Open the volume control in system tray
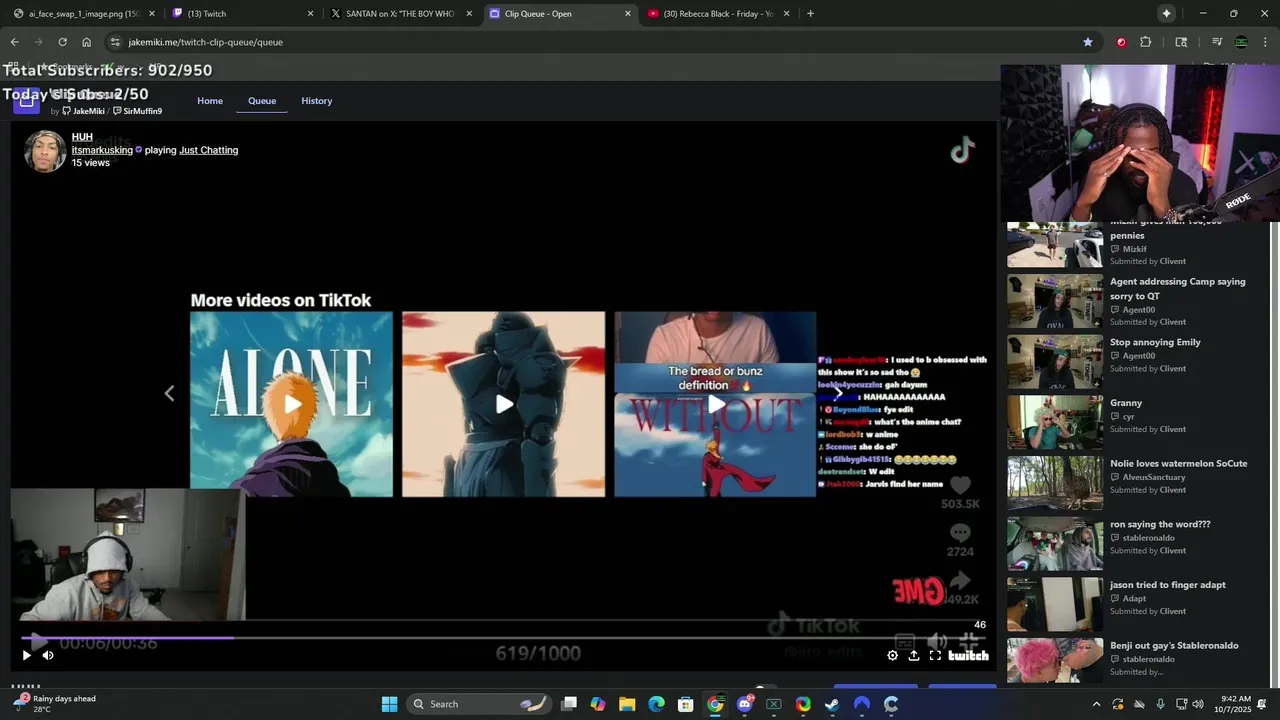This screenshot has height=720, width=1280. 1198,704
